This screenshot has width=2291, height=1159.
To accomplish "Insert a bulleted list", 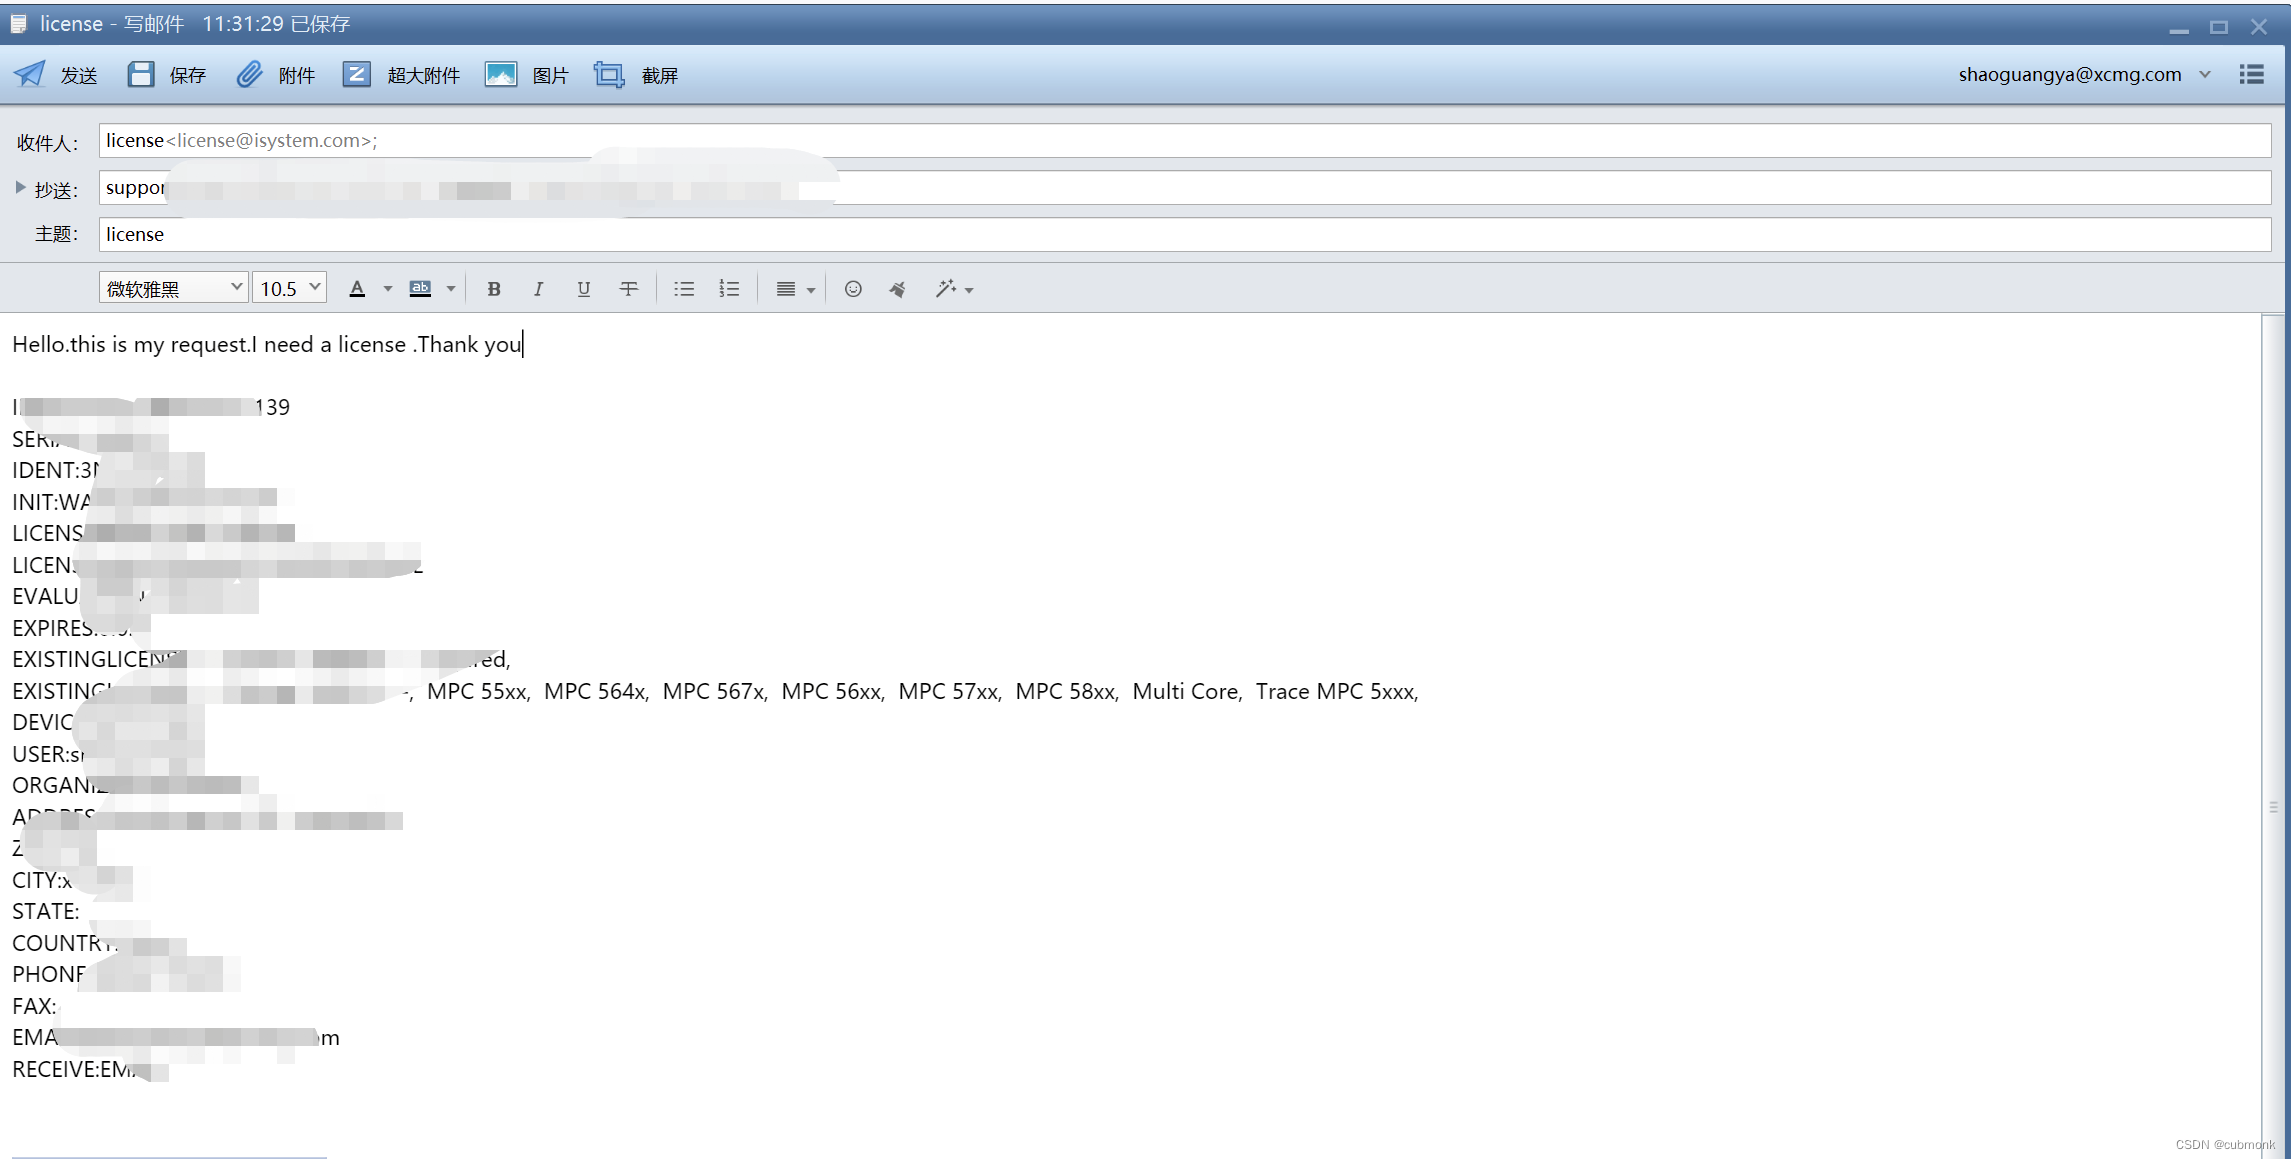I will click(684, 289).
